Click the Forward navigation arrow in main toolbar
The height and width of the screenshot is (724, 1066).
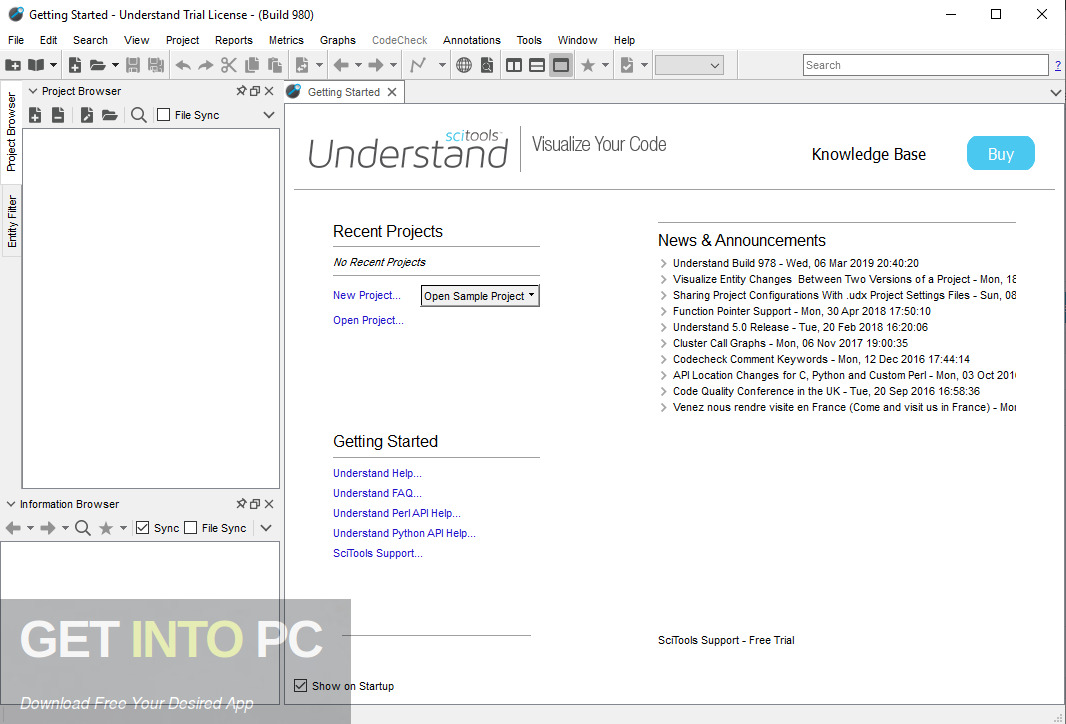click(x=376, y=65)
